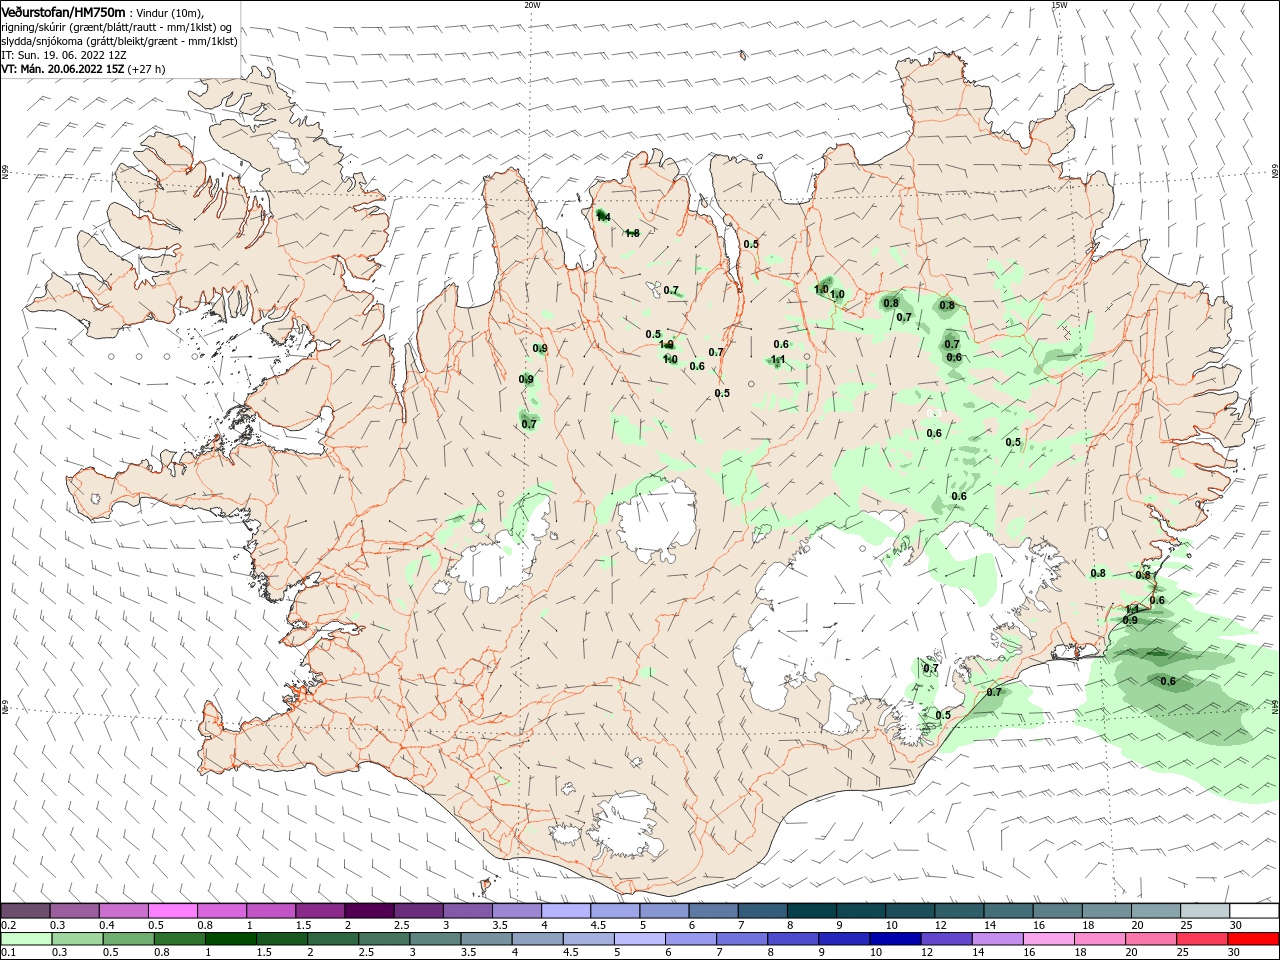Image resolution: width=1280 pixels, height=960 pixels.
Task: Click the 1.4 precipitation value on the map
Action: (603, 217)
